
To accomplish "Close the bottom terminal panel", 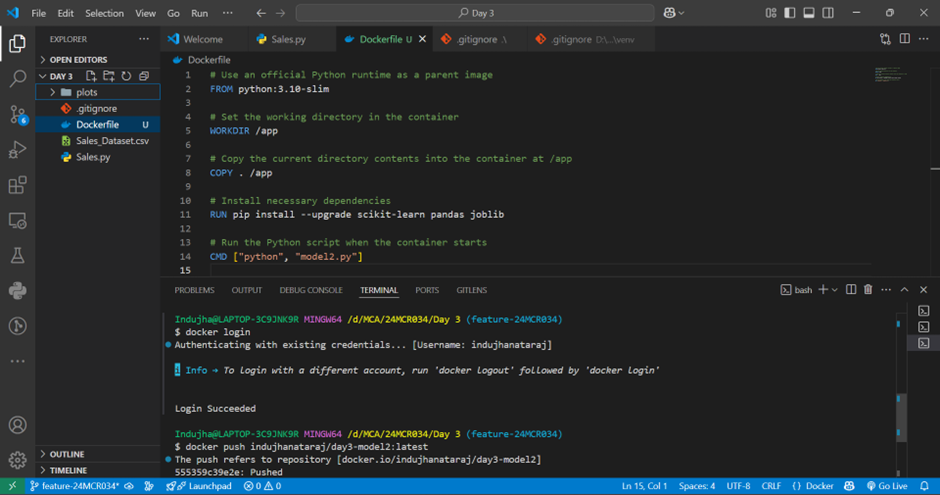I will 924,289.
